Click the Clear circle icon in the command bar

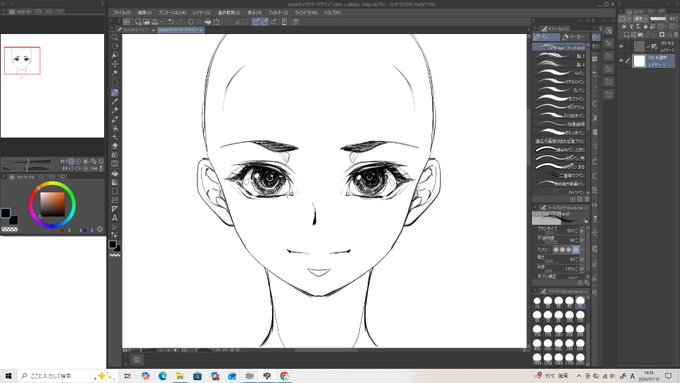point(191,21)
